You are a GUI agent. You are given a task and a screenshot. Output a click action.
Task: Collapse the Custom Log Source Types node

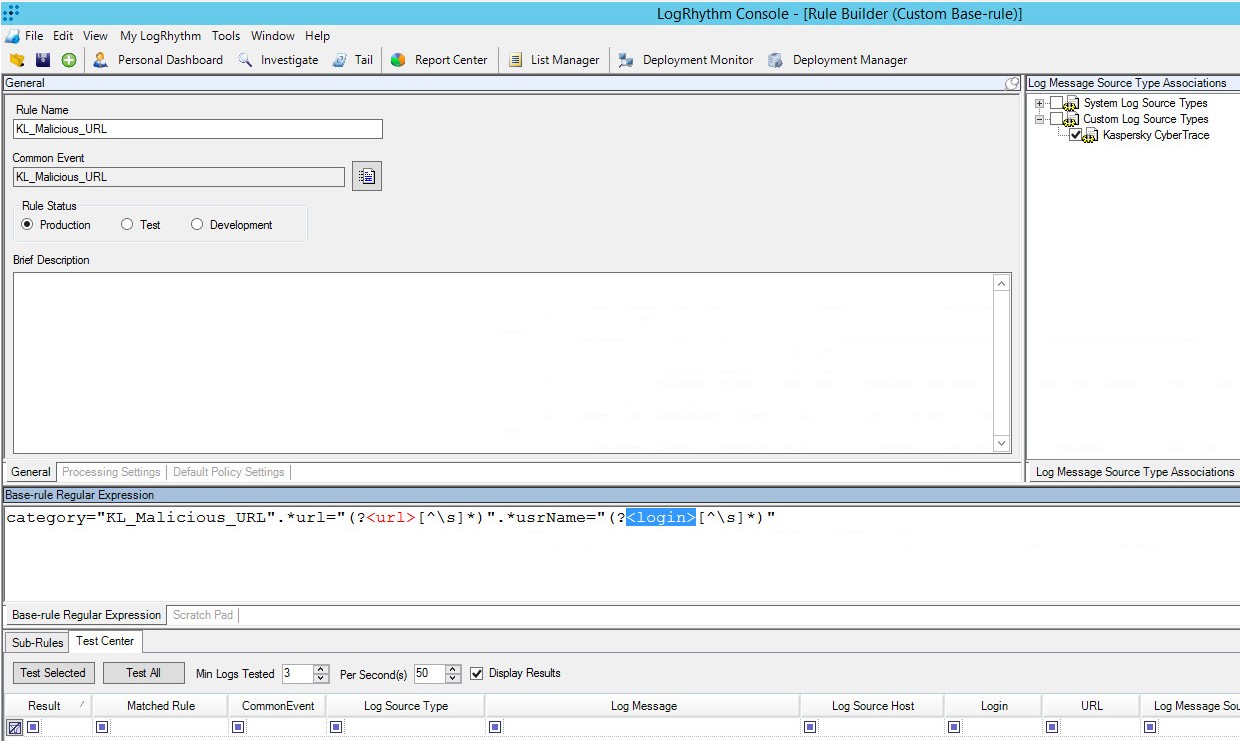(x=1039, y=118)
